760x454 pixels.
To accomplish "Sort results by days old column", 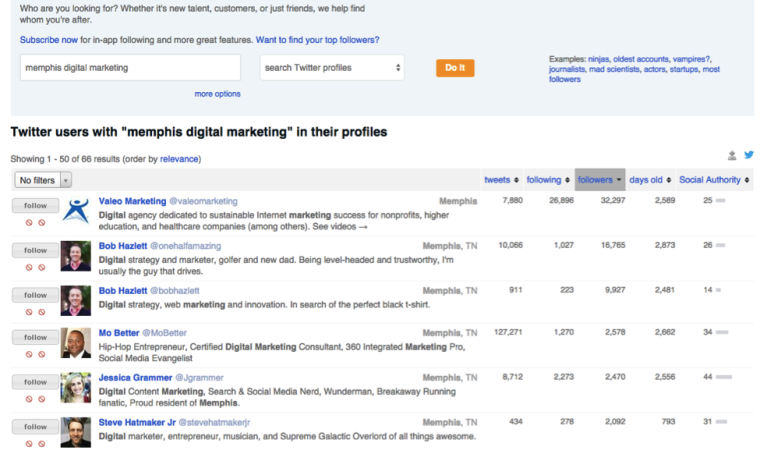I will 650,180.
